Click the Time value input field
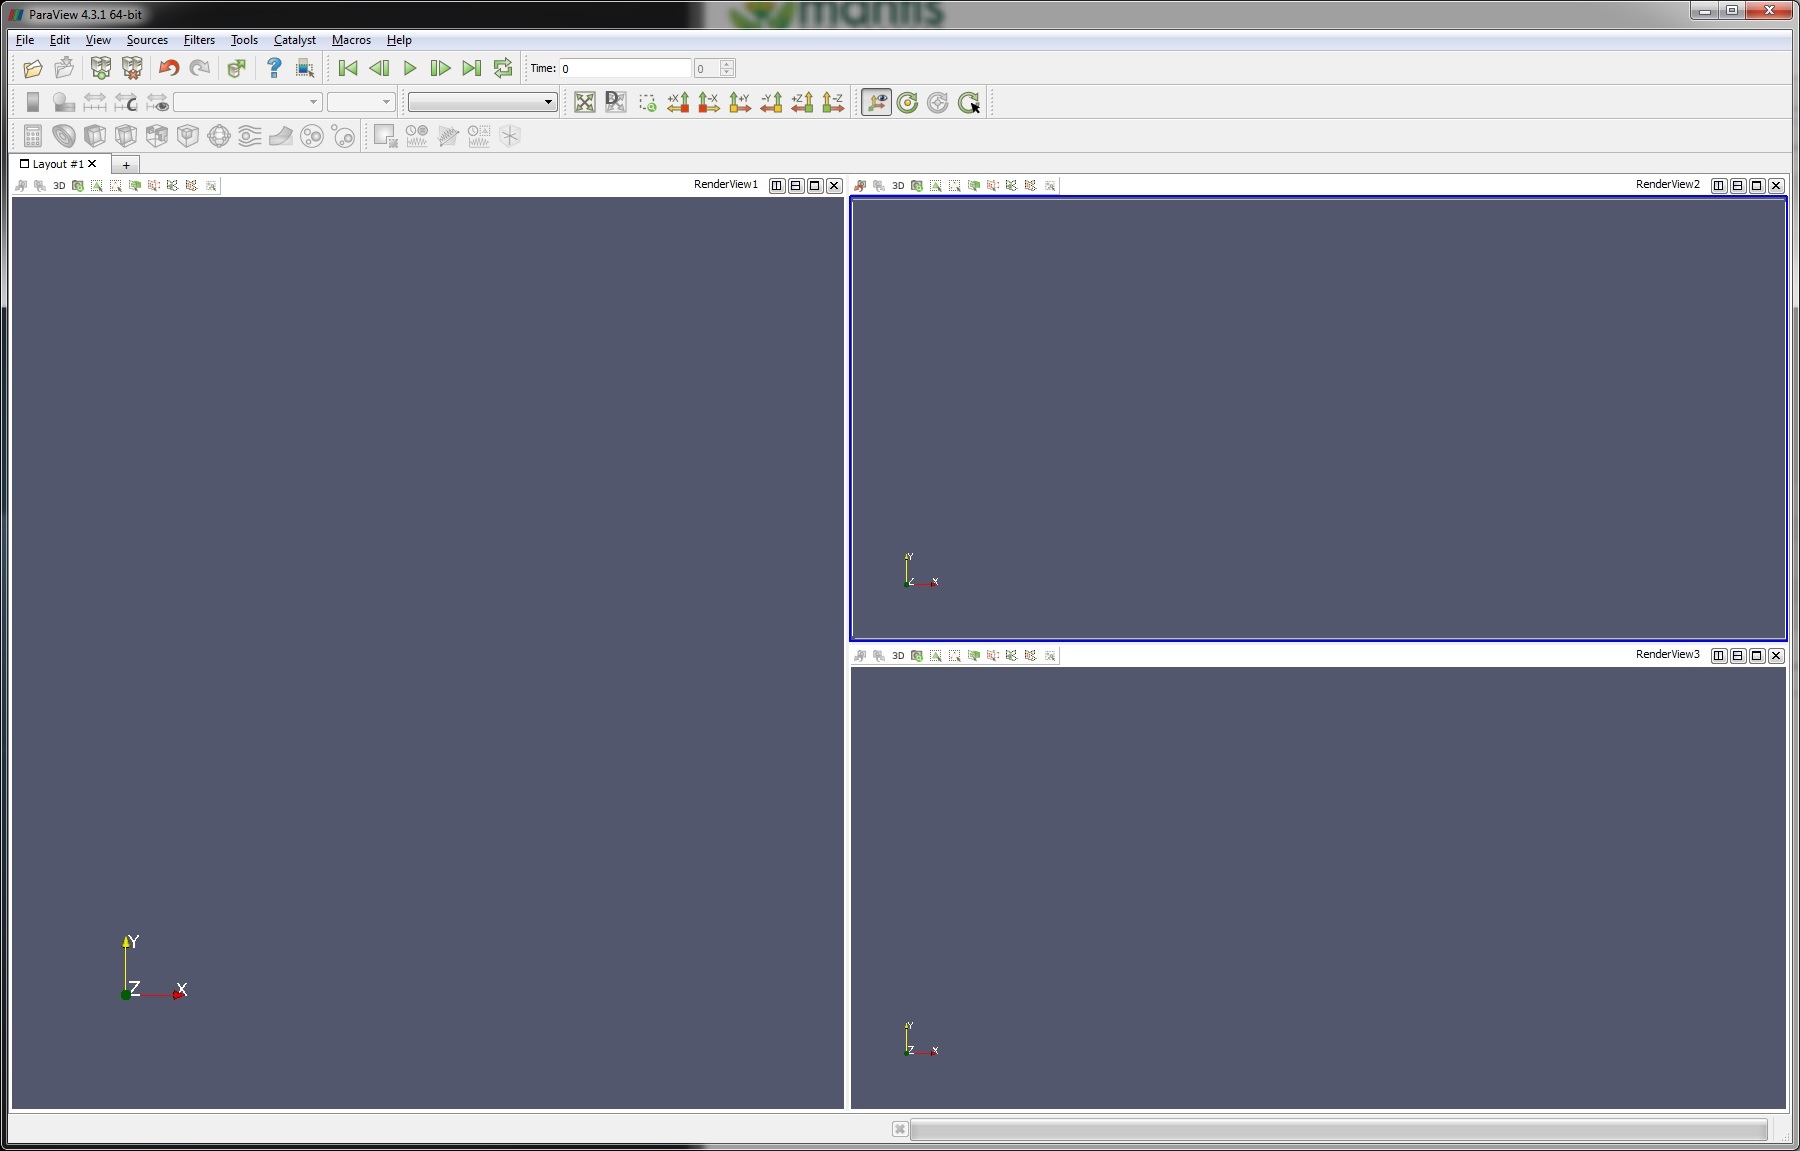The image size is (1800, 1151). click(x=625, y=69)
